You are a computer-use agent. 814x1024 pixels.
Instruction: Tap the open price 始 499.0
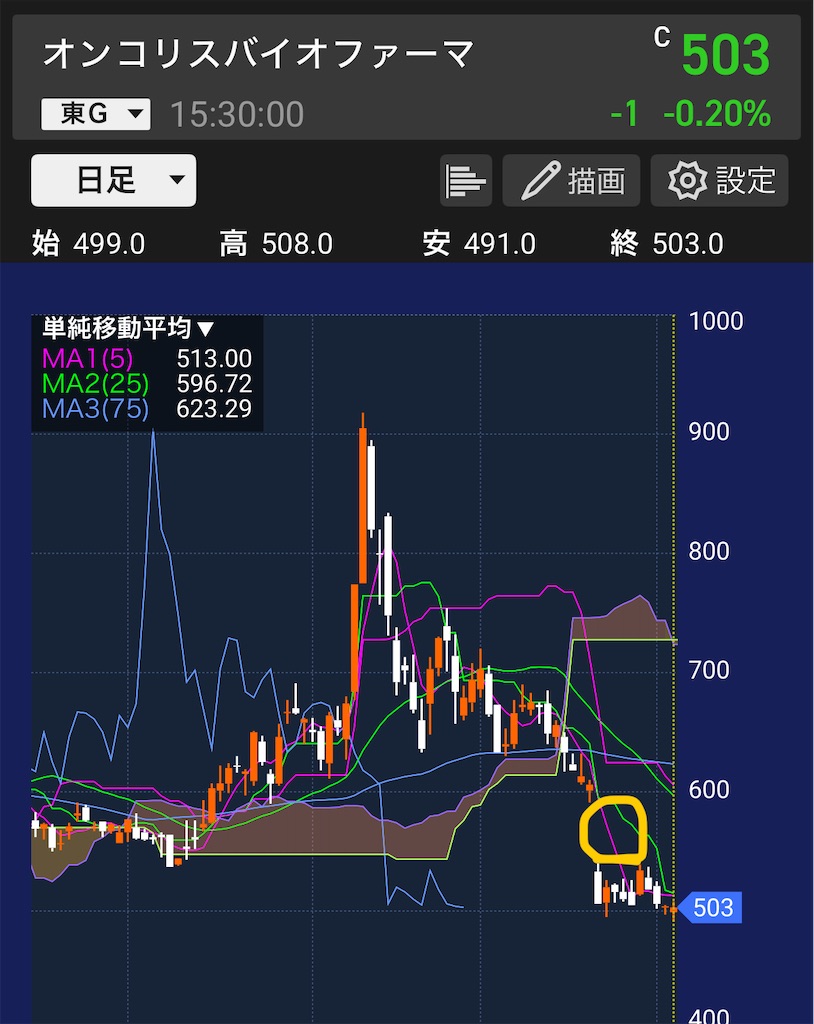89,244
